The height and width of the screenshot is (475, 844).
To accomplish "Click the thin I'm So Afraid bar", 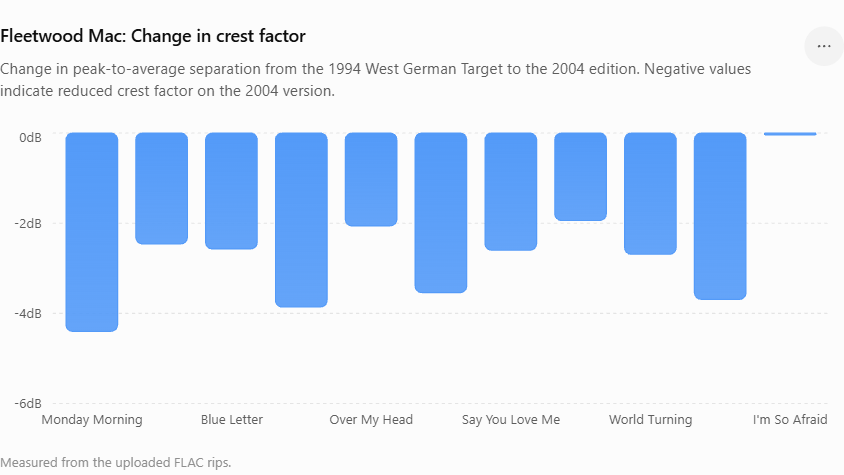I will coord(790,134).
